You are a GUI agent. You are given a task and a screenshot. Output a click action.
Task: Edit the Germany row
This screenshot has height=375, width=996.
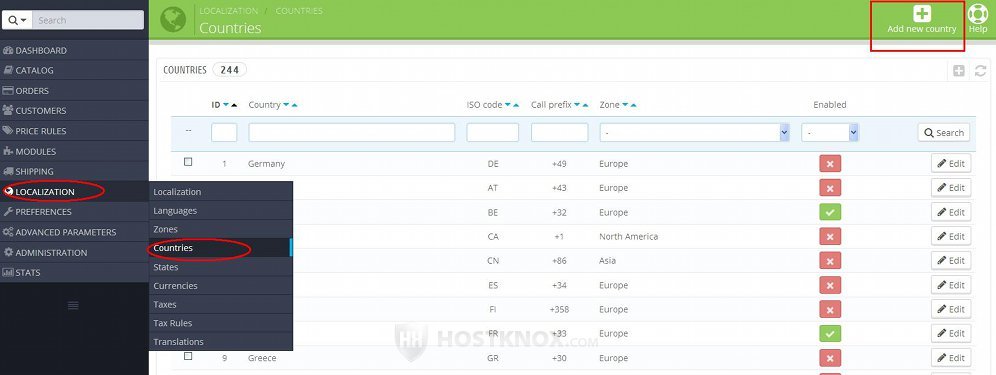[x=951, y=163]
